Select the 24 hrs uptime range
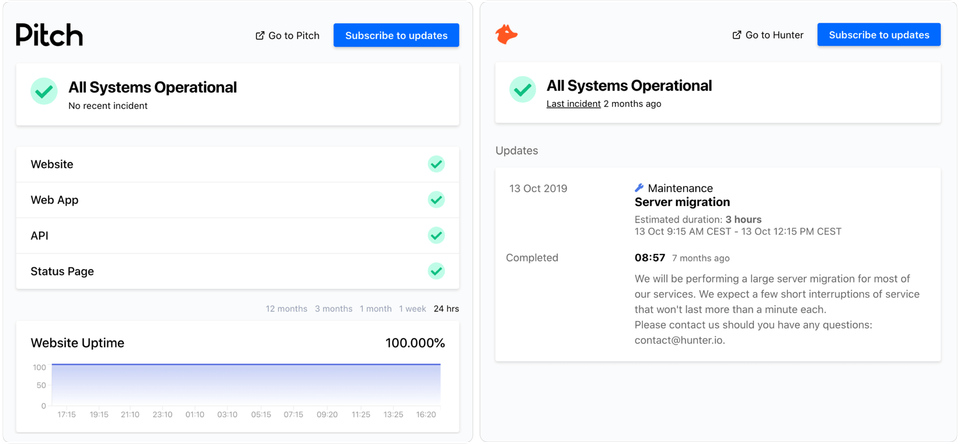The image size is (960, 444). 446,309
